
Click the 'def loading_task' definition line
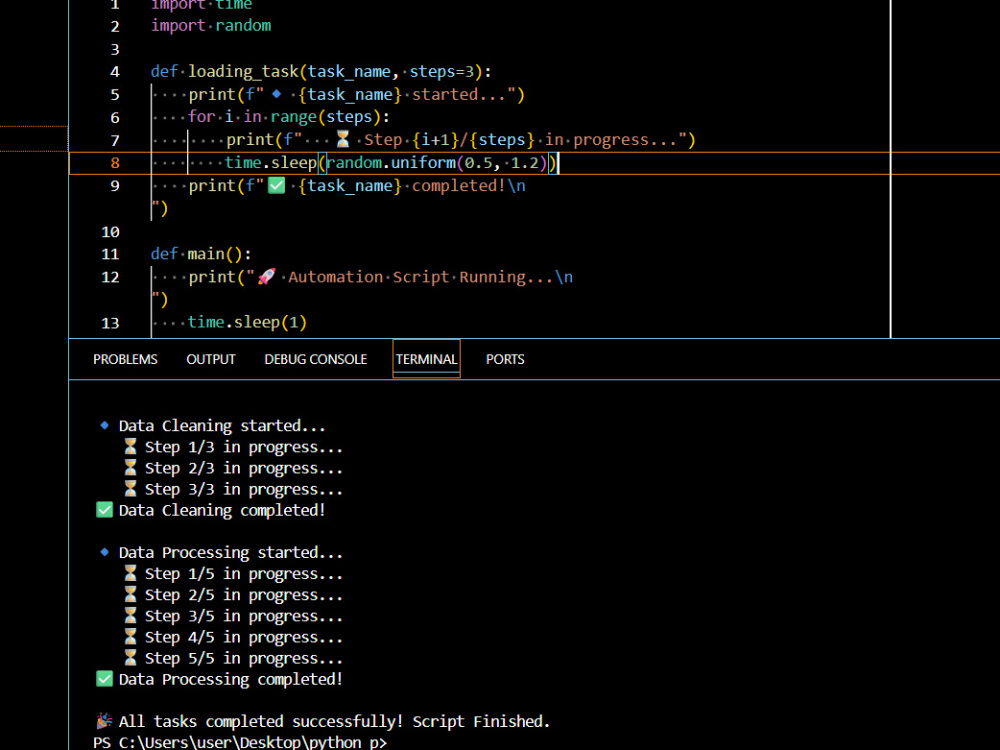(321, 71)
